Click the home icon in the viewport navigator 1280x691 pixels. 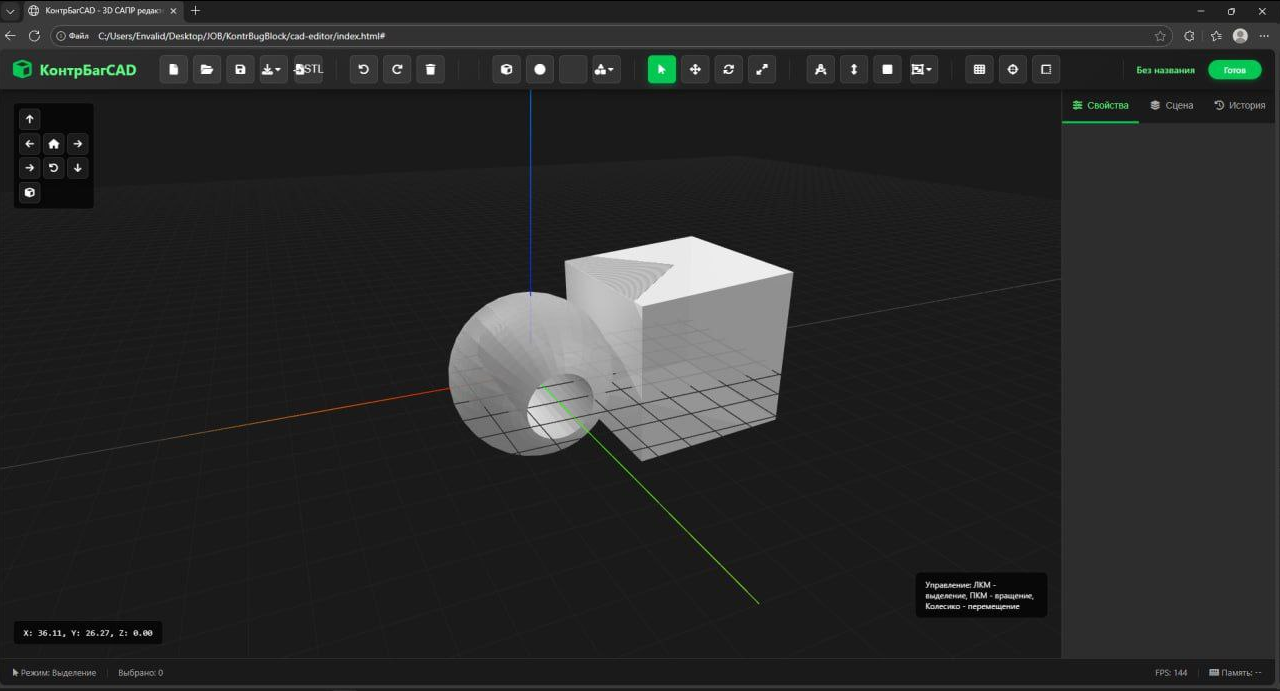pyautogui.click(x=53, y=143)
